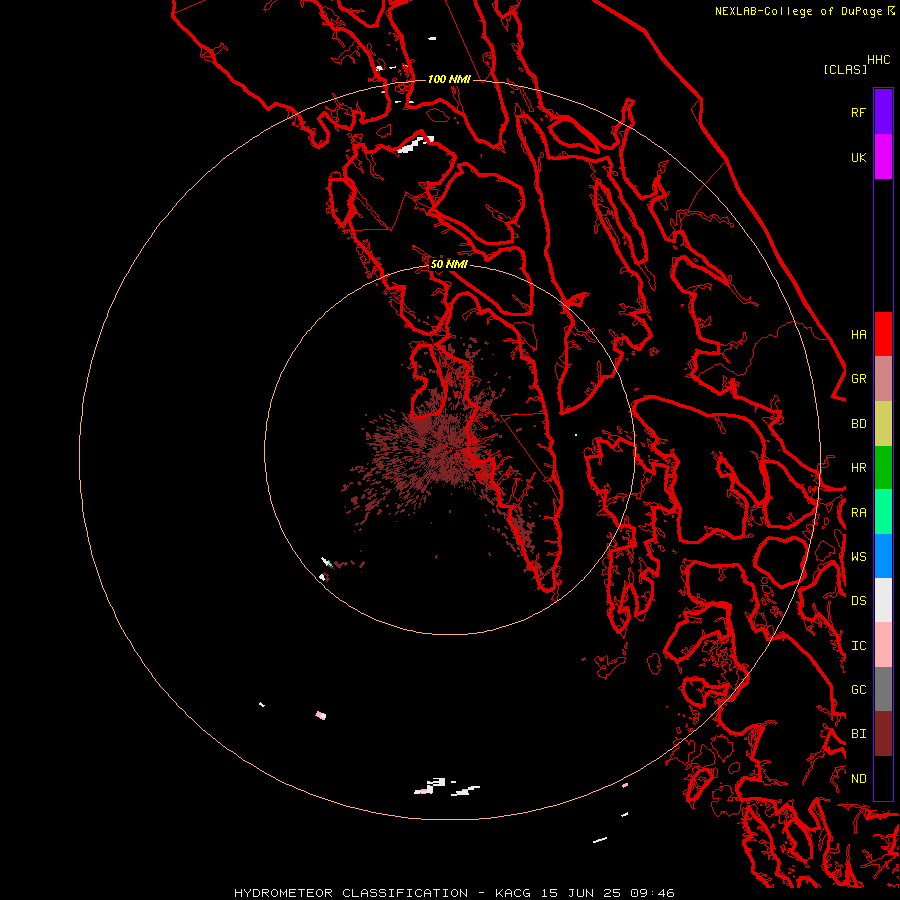Click the BI legend label
Viewport: 900px width, 900px height.
point(858,734)
